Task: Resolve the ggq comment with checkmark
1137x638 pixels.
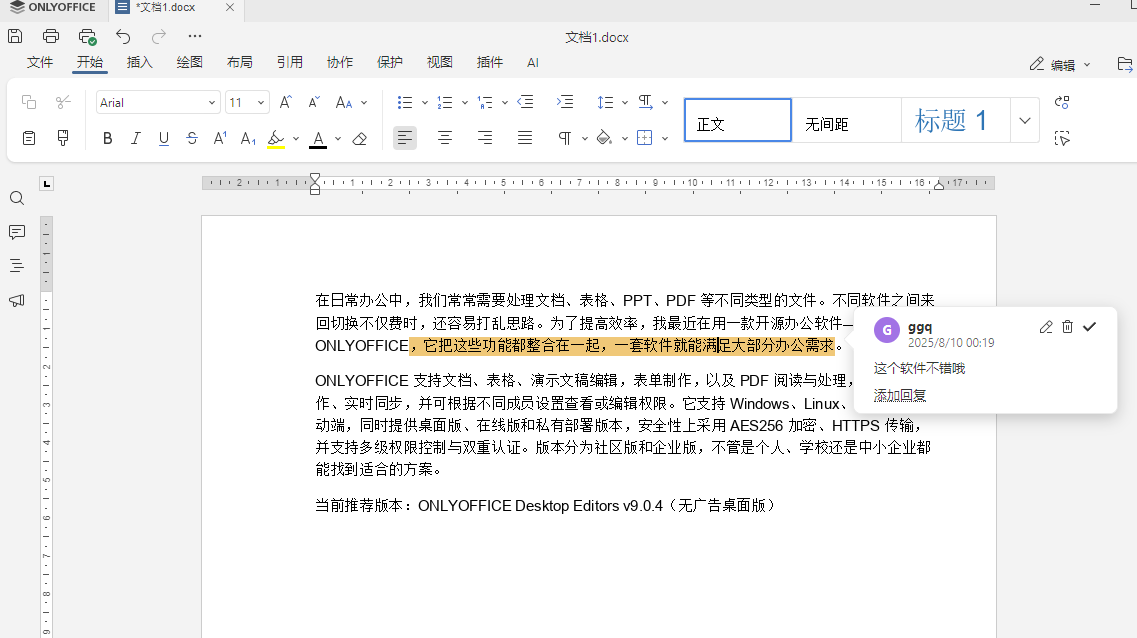Action: (1089, 327)
